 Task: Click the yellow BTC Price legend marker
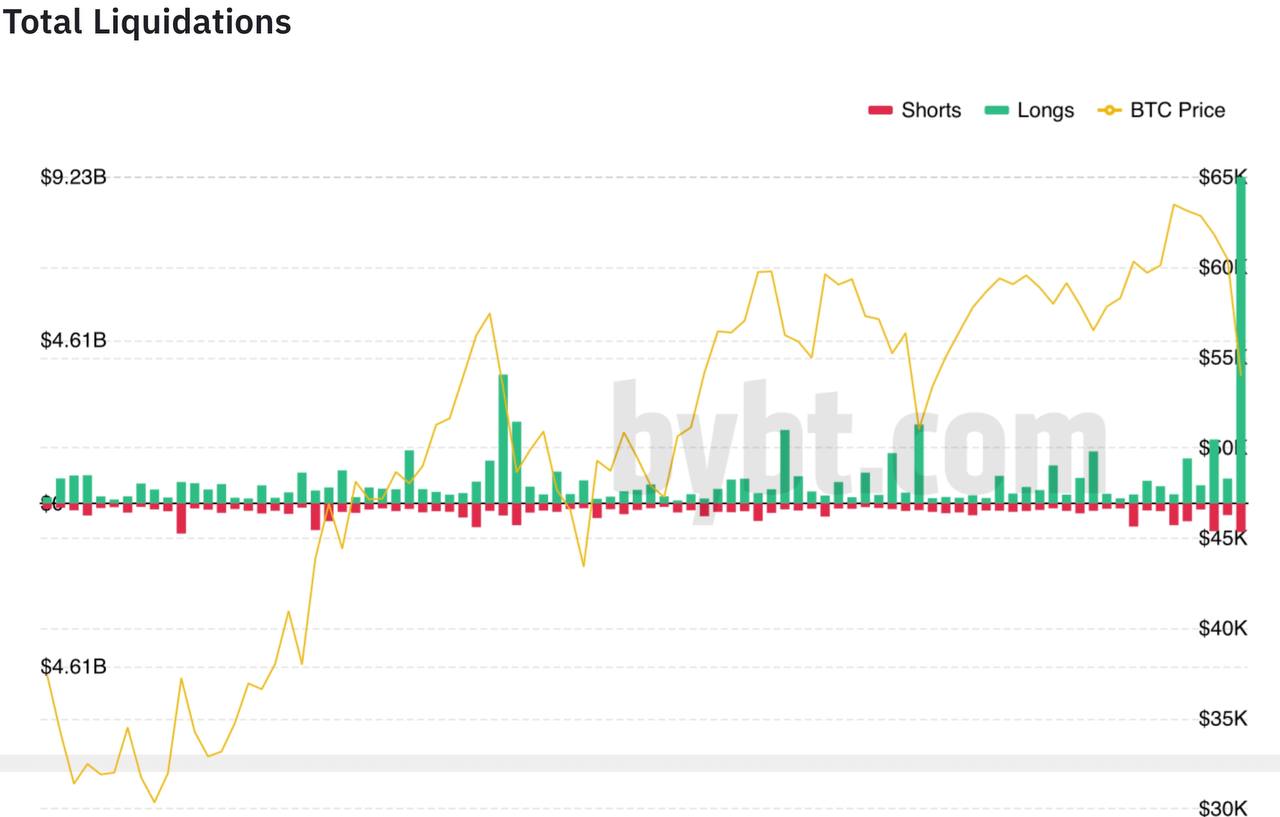coord(1110,110)
